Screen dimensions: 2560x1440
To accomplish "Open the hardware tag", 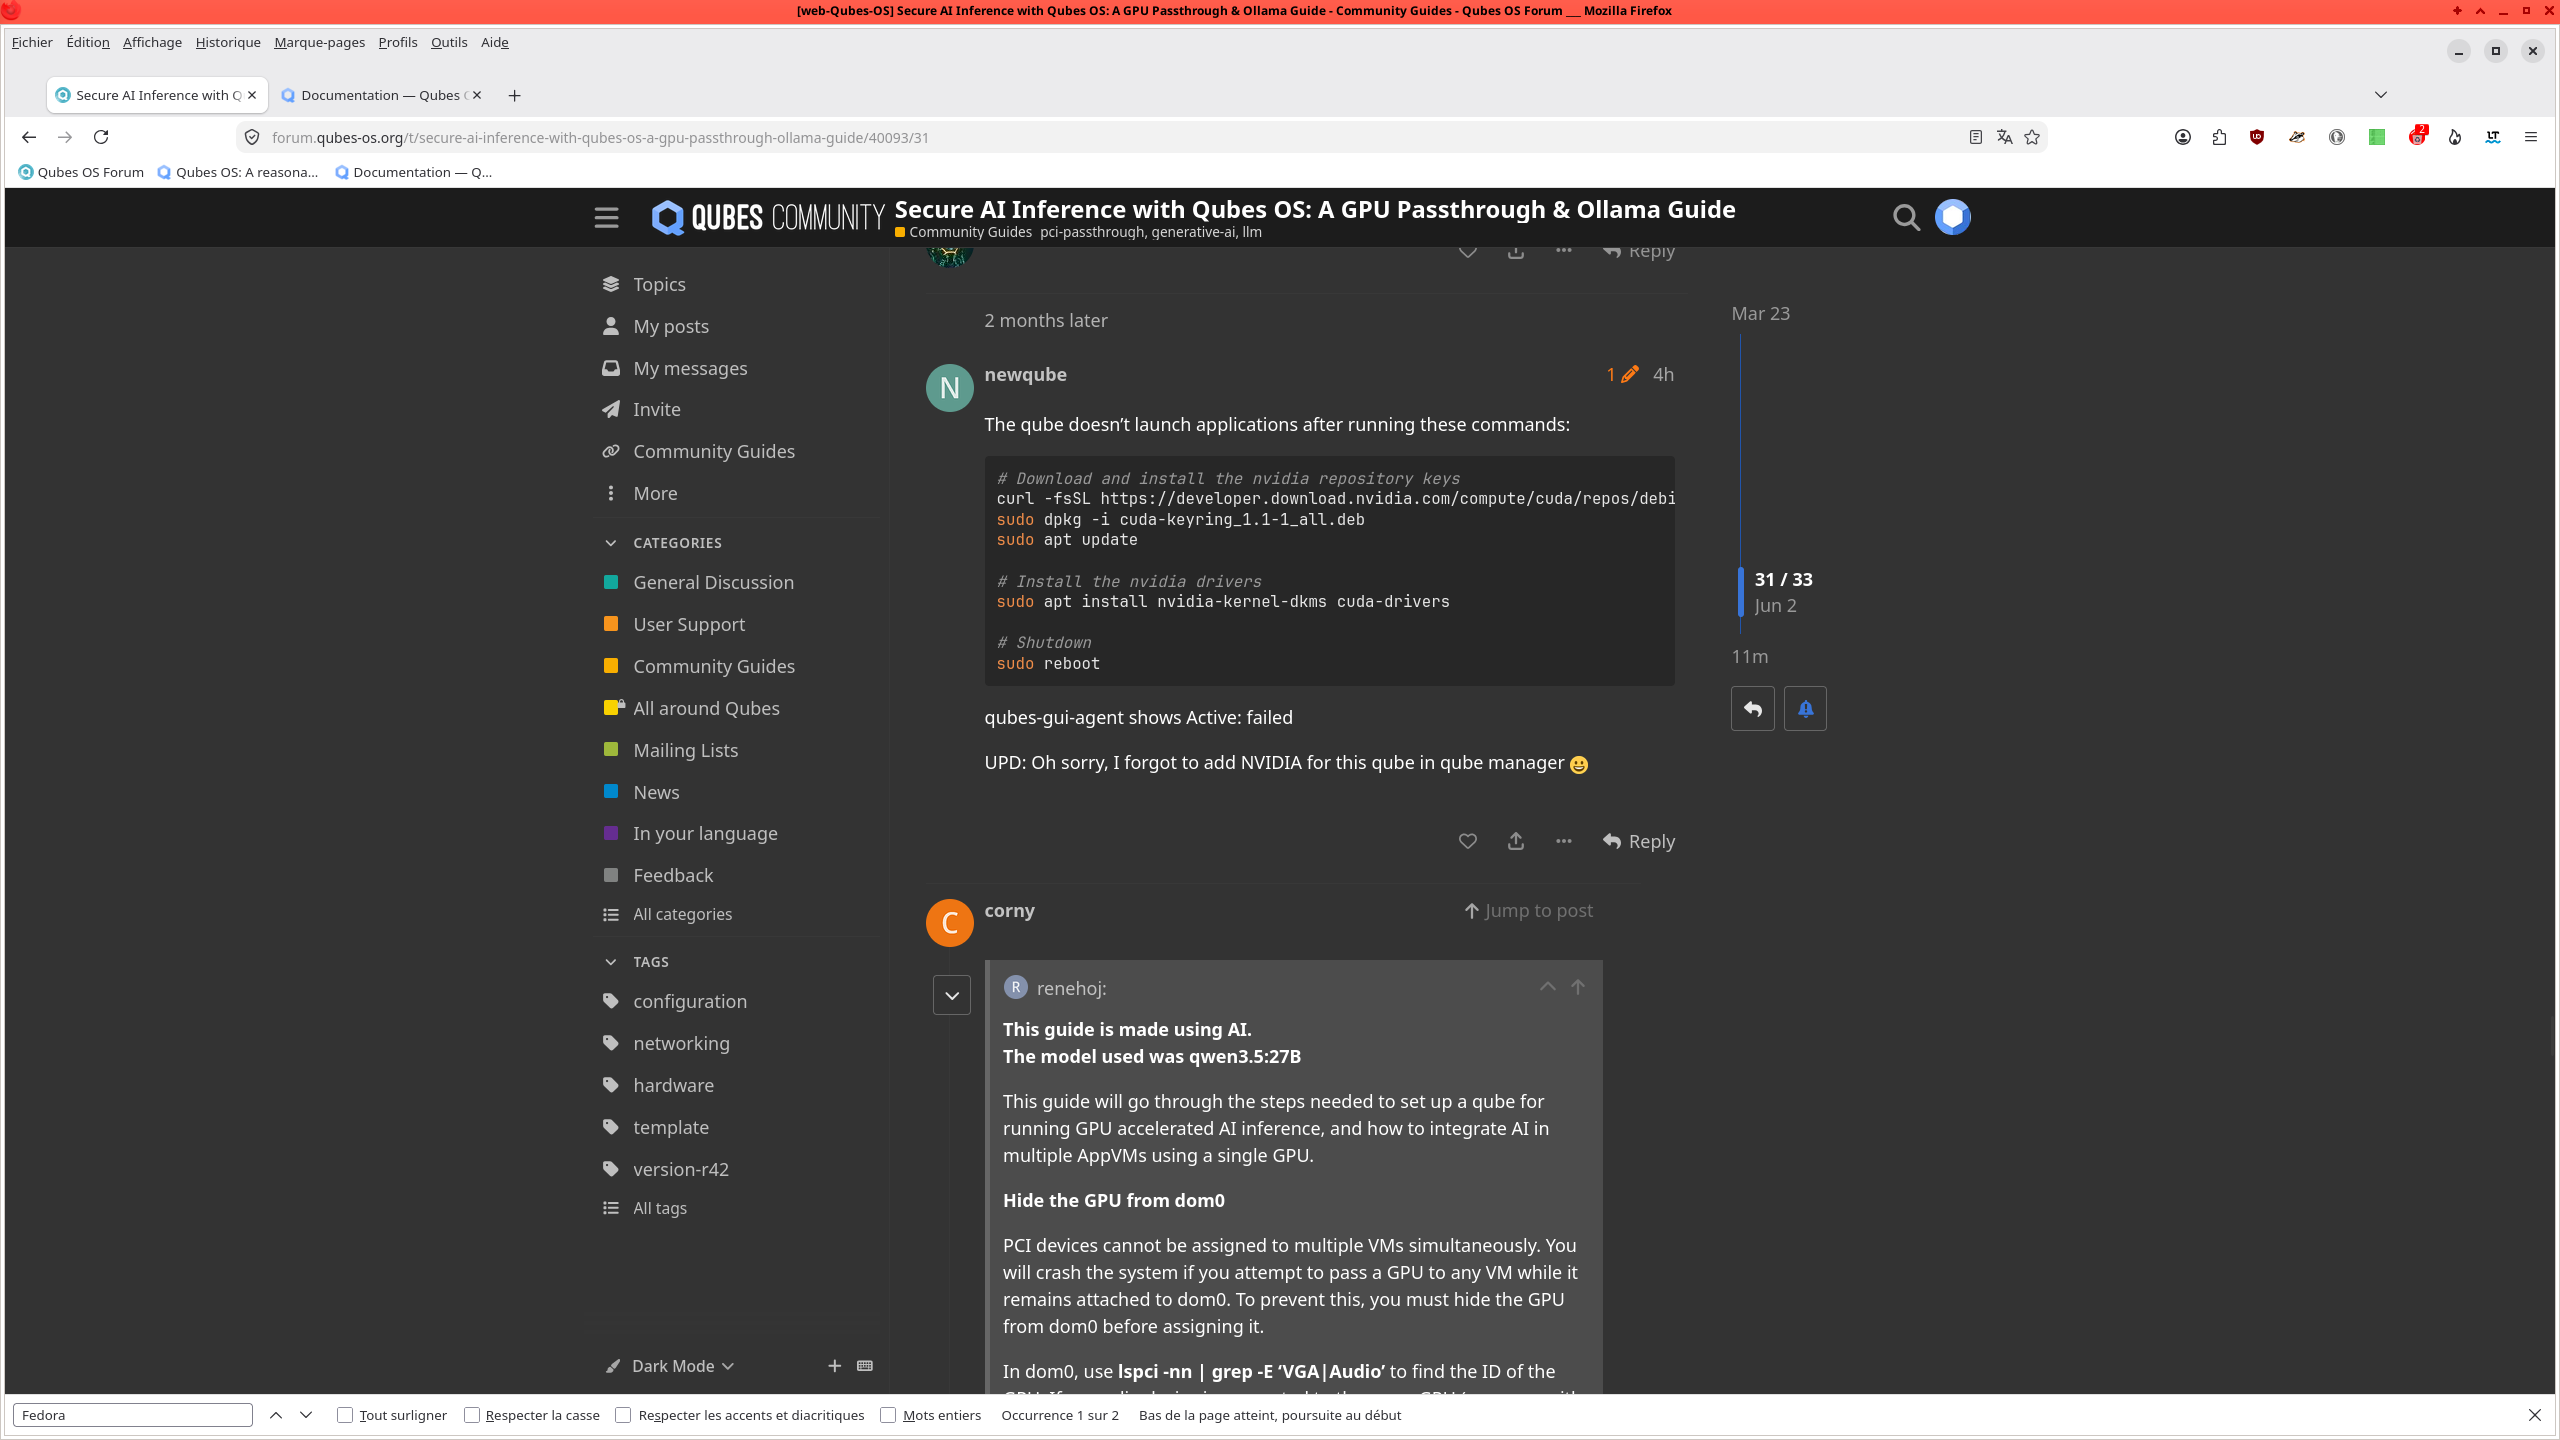I will click(x=673, y=1085).
